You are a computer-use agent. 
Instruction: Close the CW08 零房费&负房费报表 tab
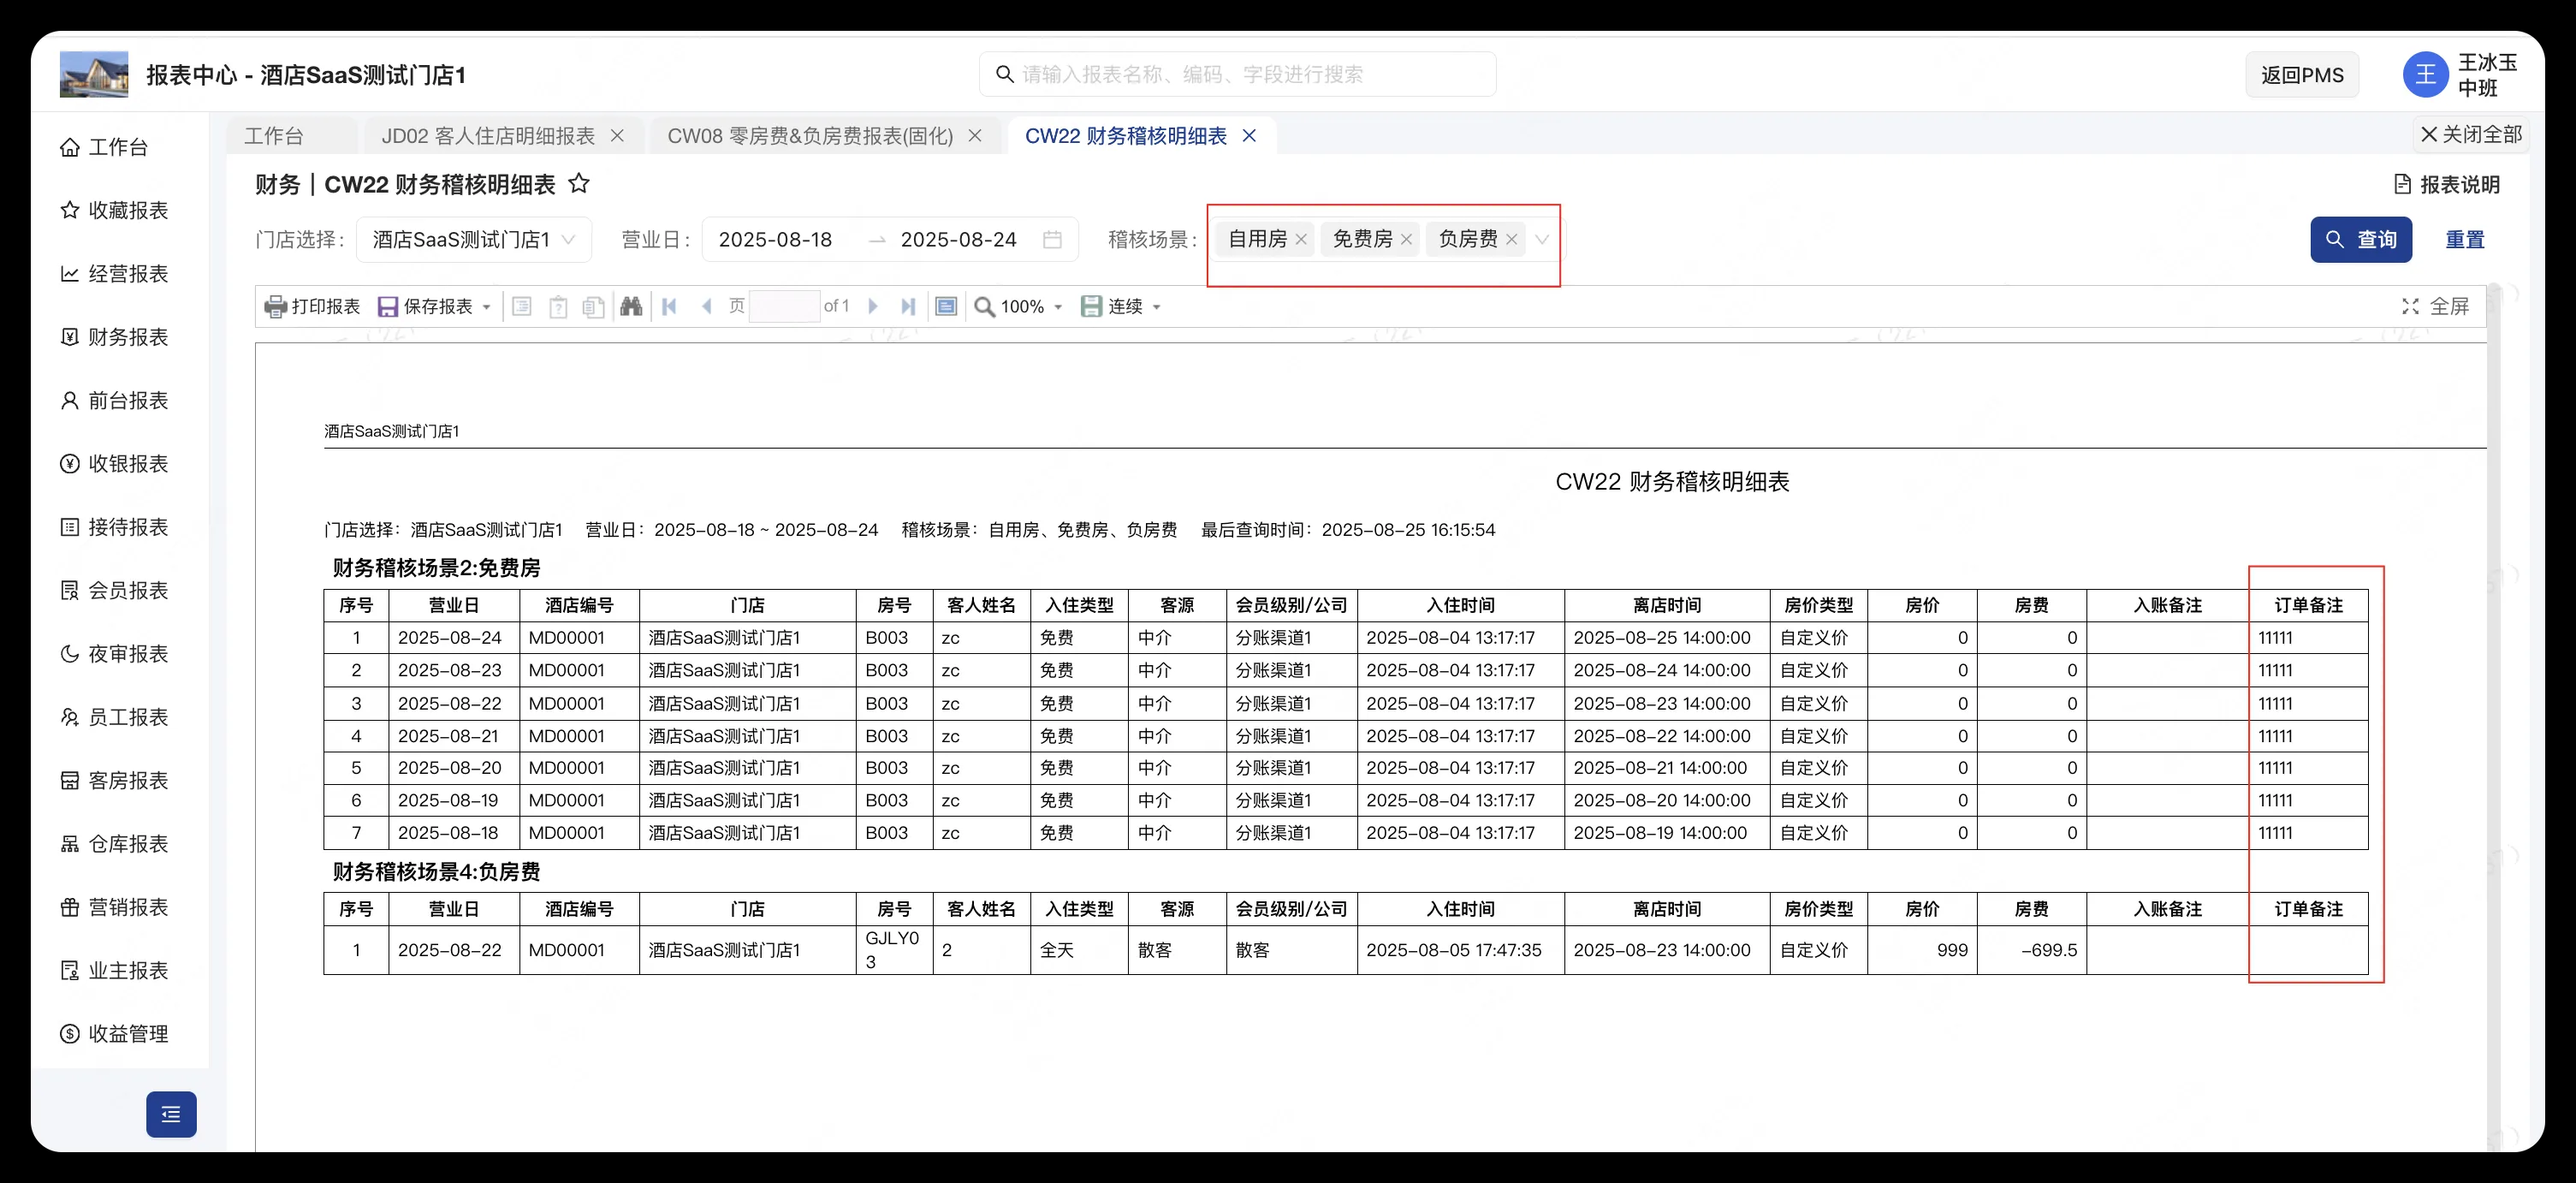pyautogui.click(x=975, y=135)
